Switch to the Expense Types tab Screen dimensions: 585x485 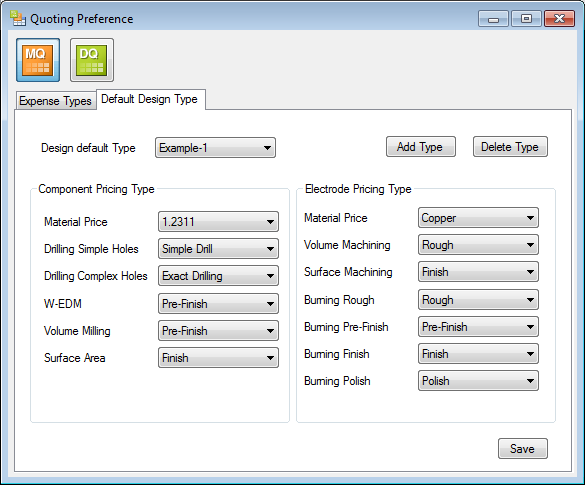click(x=55, y=101)
